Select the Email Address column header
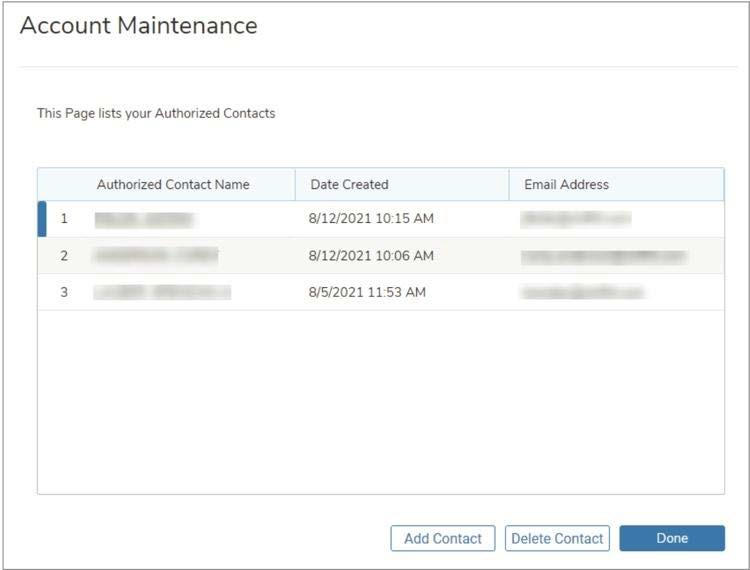 click(x=566, y=184)
